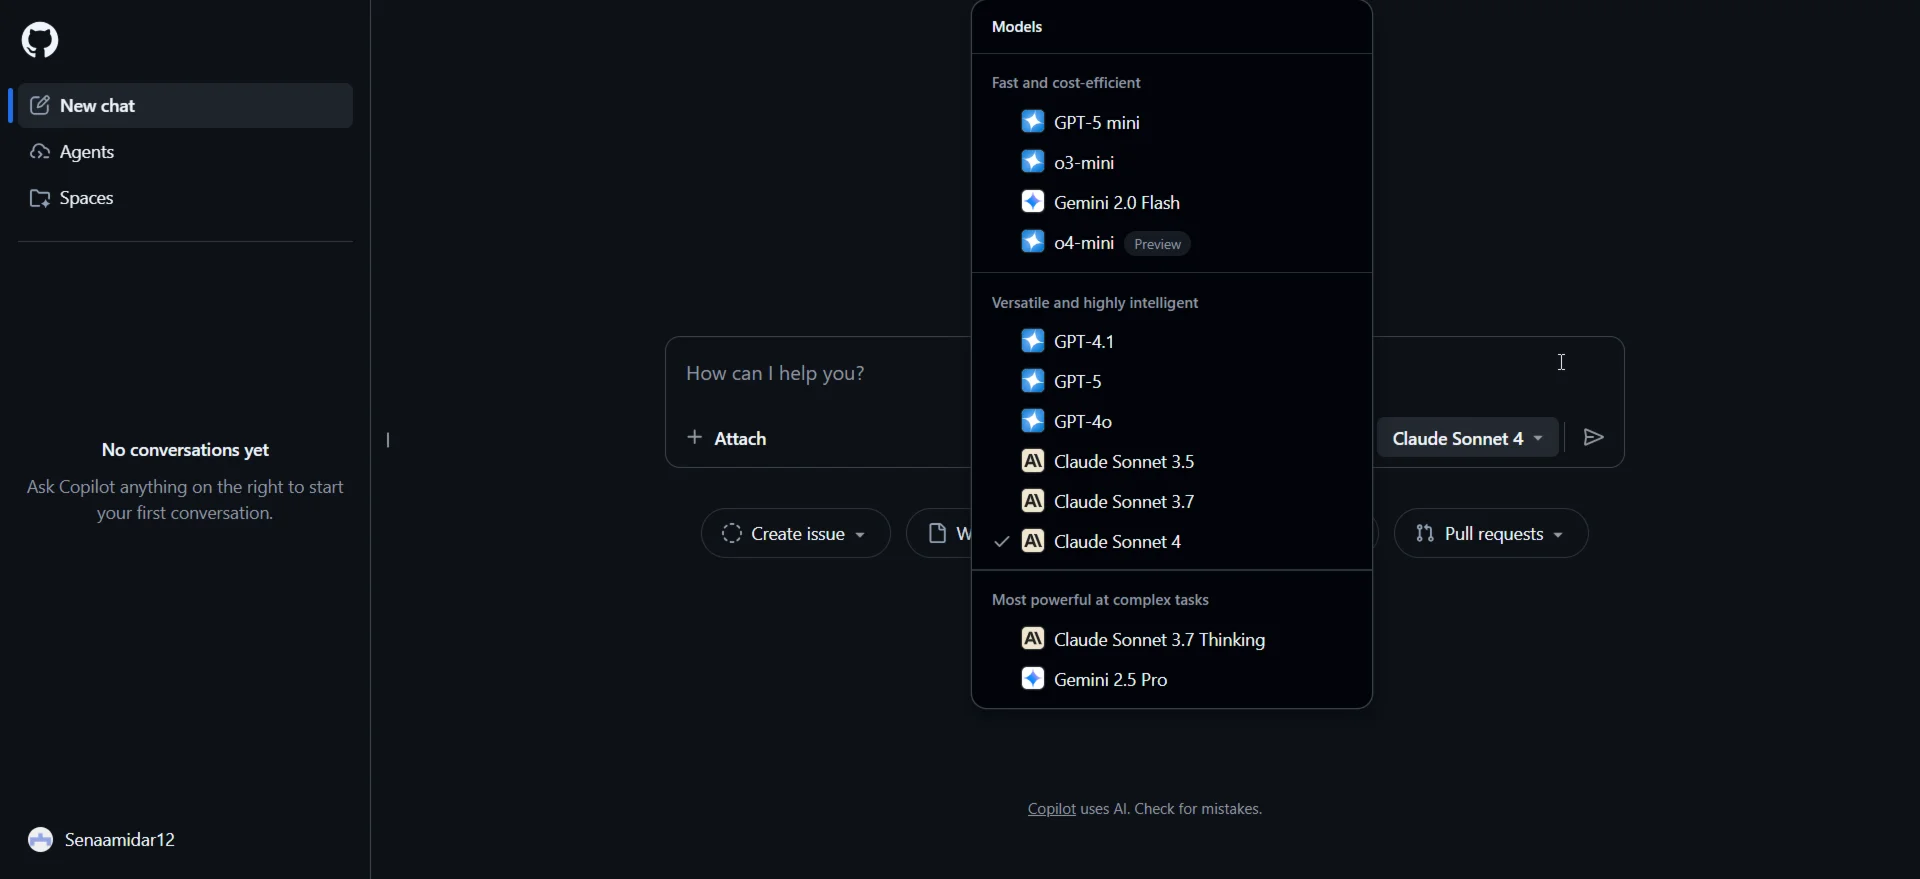Open the Senaamidar12 account menu

[x=102, y=840]
